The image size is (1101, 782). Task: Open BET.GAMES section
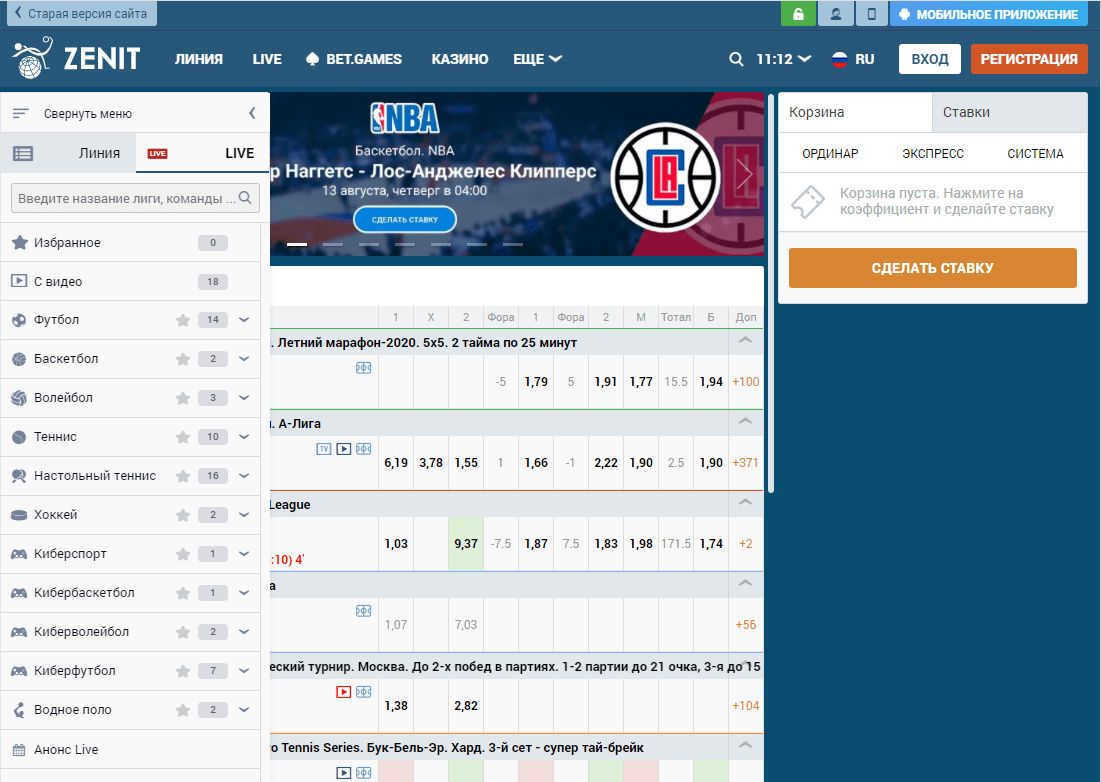(x=354, y=59)
